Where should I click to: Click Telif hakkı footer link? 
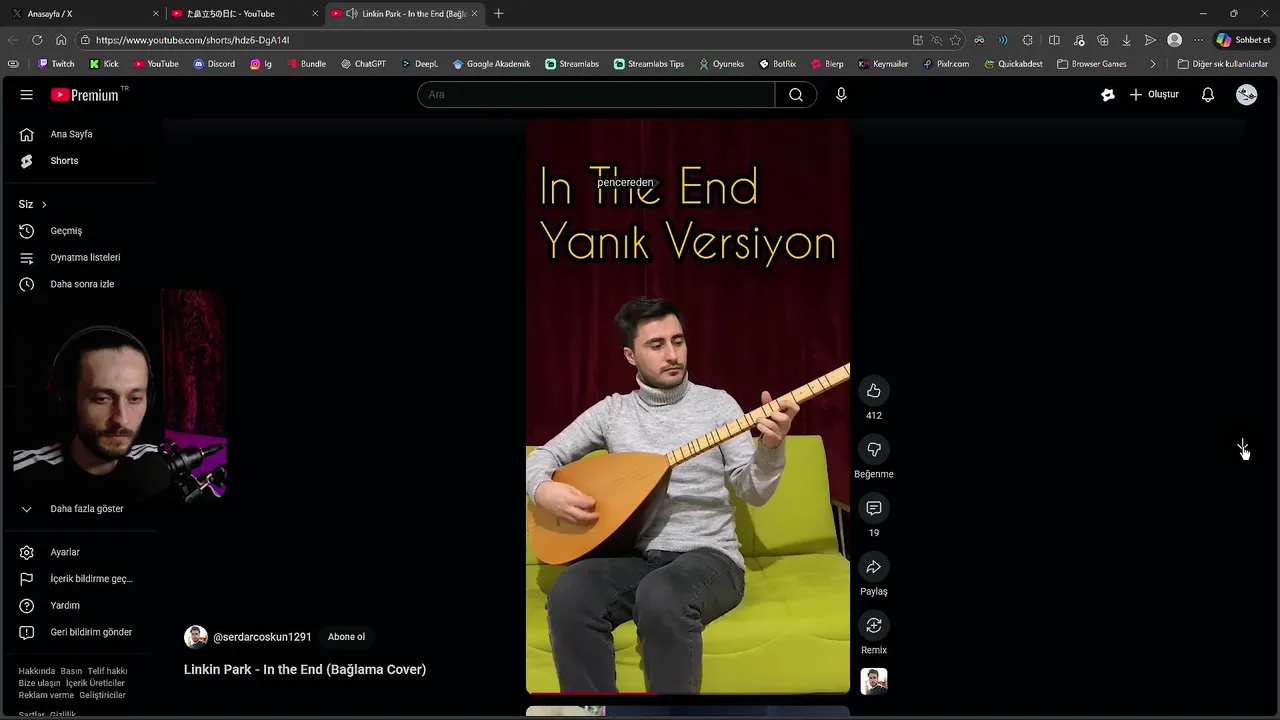[x=107, y=671]
